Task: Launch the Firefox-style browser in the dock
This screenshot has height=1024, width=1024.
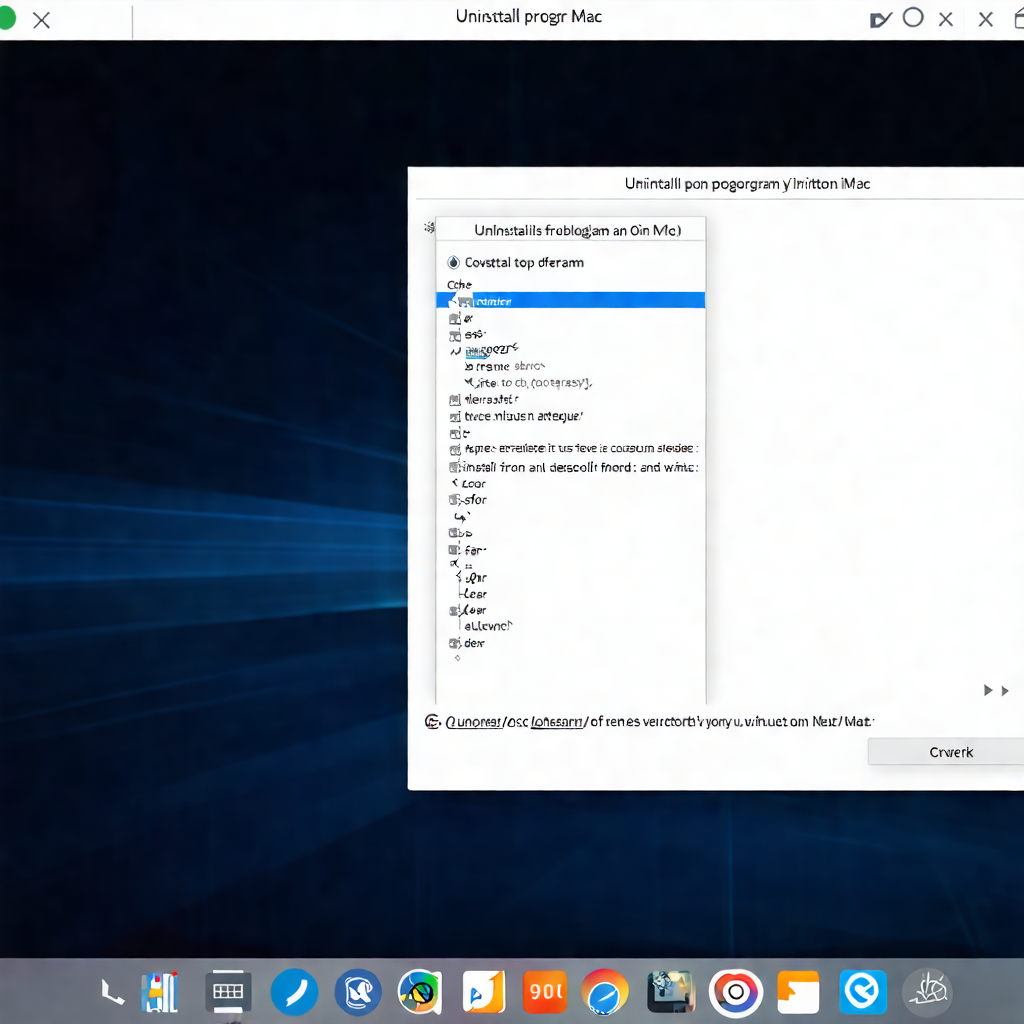Action: coord(419,991)
